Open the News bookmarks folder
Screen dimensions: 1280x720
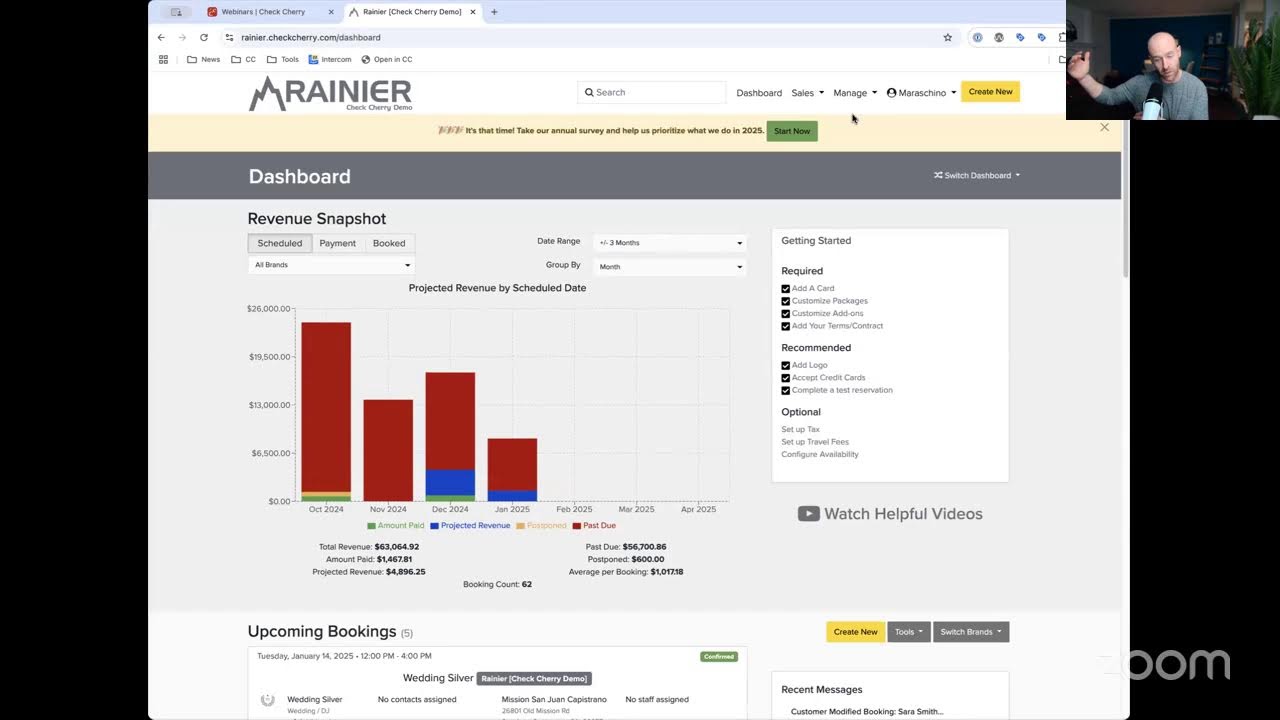pyautogui.click(x=204, y=59)
